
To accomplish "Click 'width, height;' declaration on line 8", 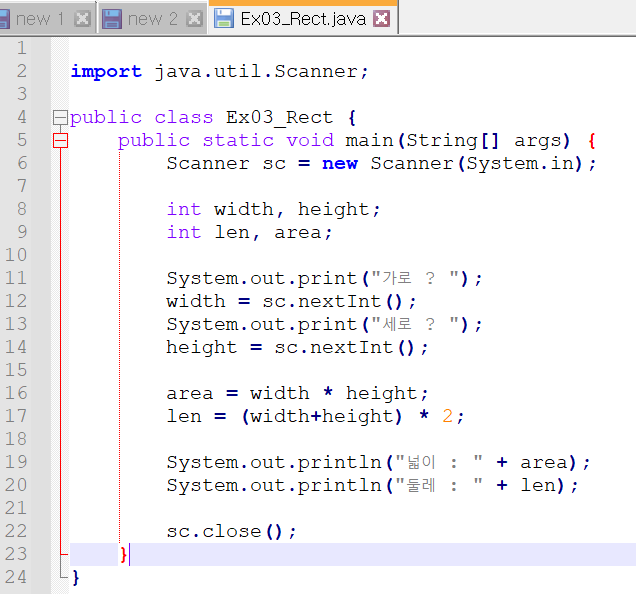I will (297, 209).
